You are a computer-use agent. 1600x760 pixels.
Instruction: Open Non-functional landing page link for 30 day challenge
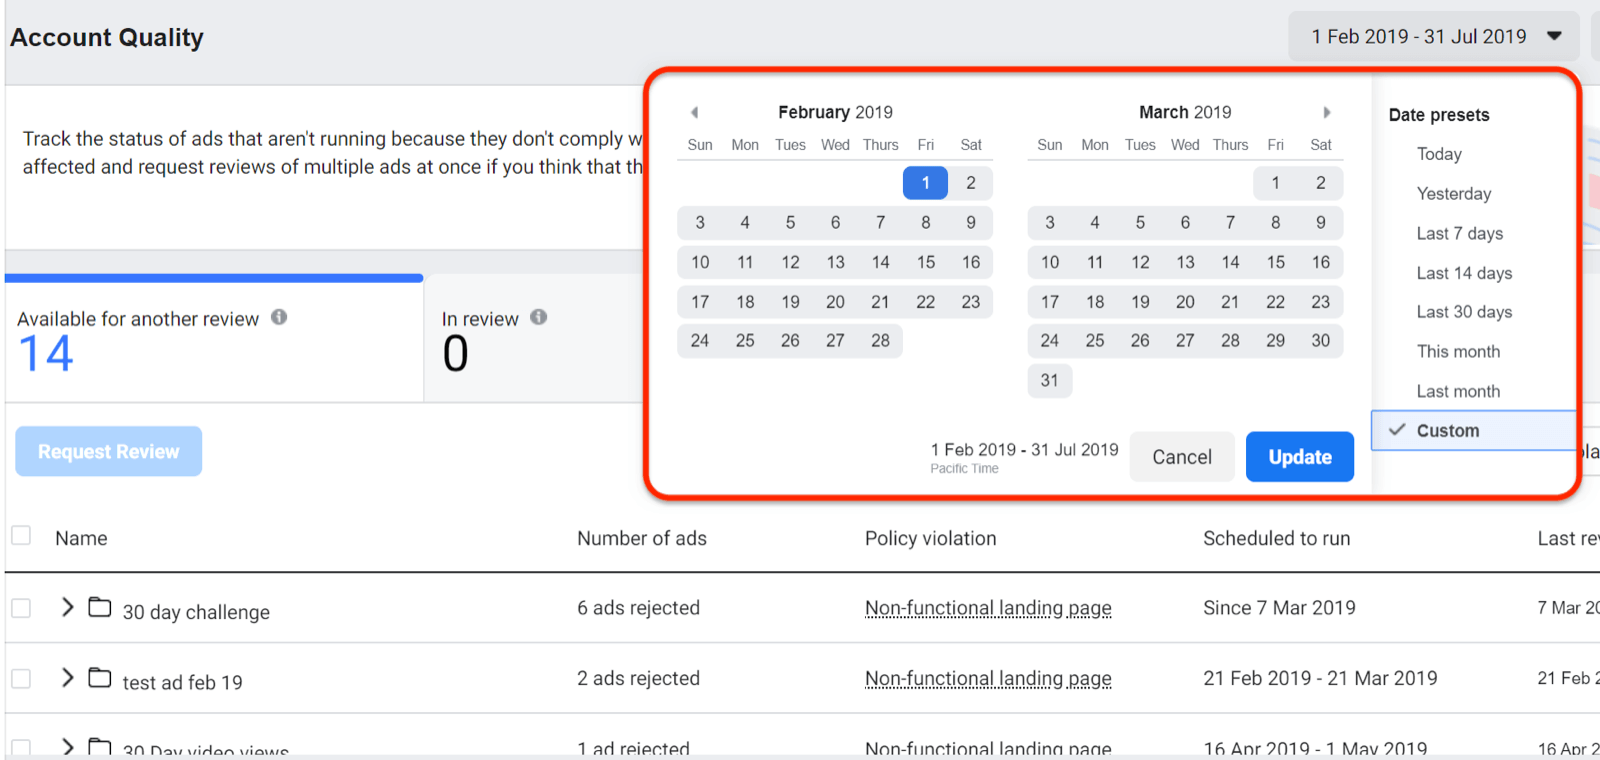[987, 608]
